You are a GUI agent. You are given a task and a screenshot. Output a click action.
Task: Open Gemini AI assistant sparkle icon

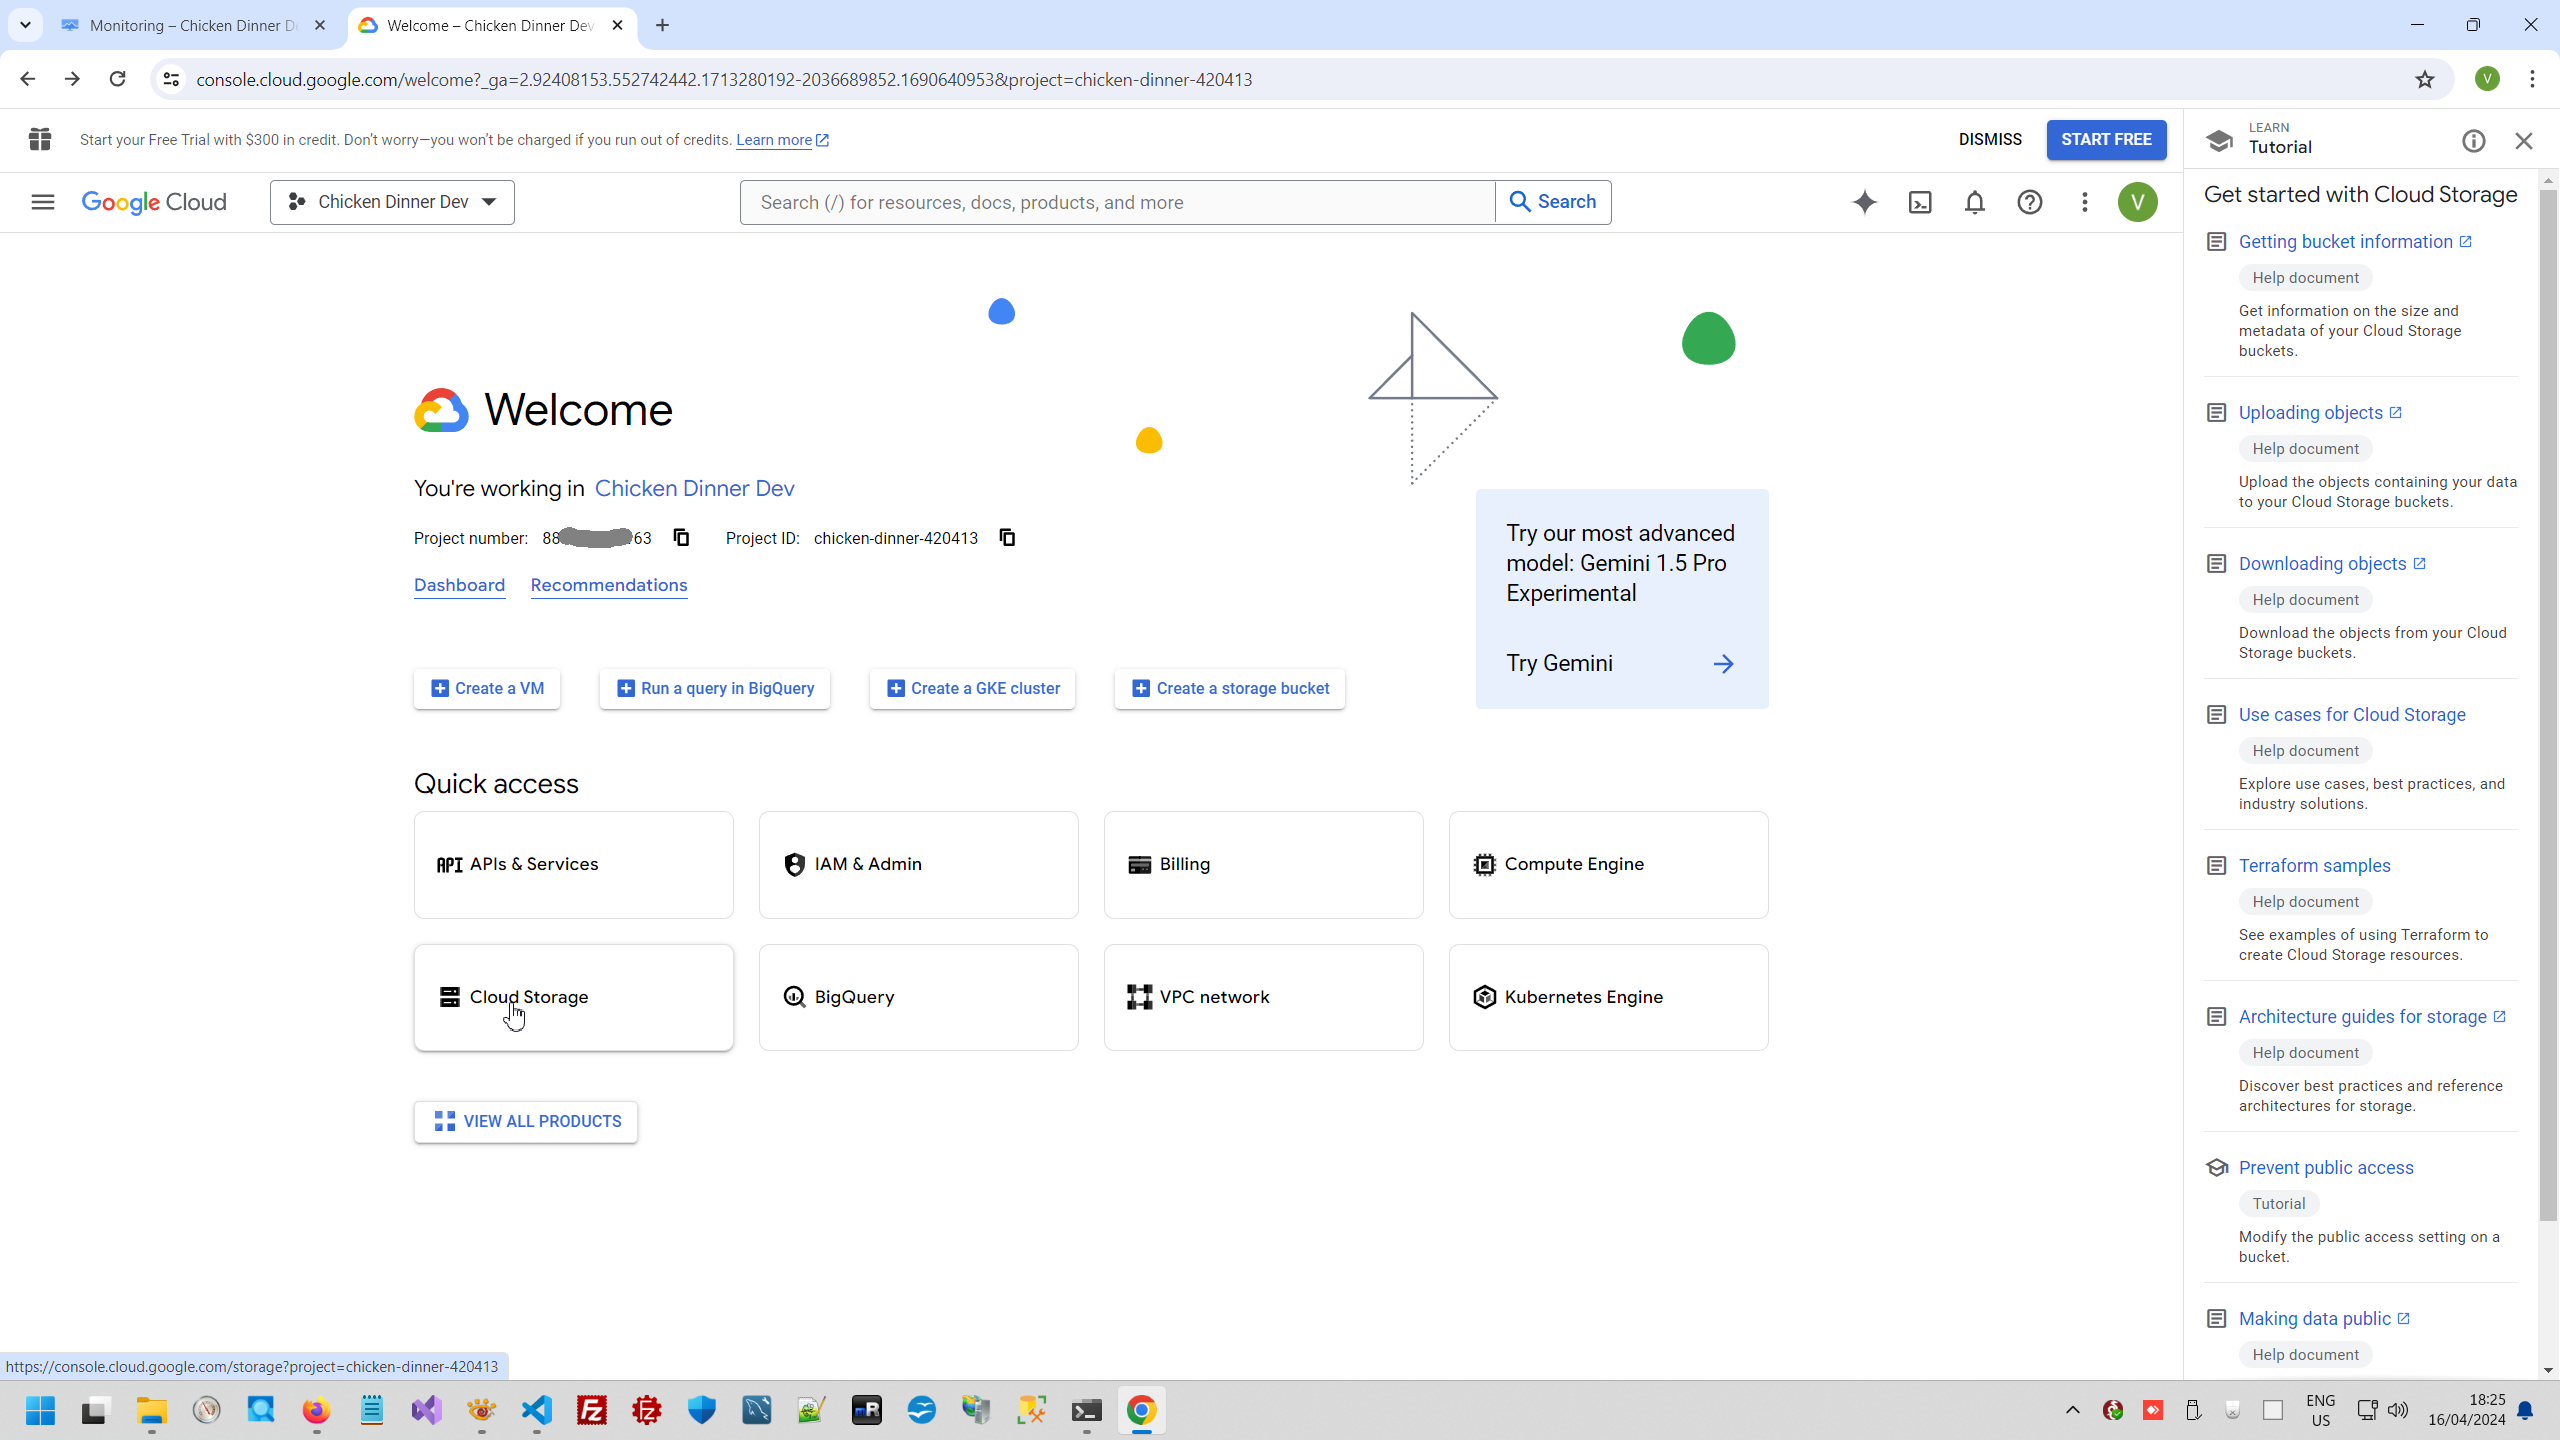click(1864, 202)
